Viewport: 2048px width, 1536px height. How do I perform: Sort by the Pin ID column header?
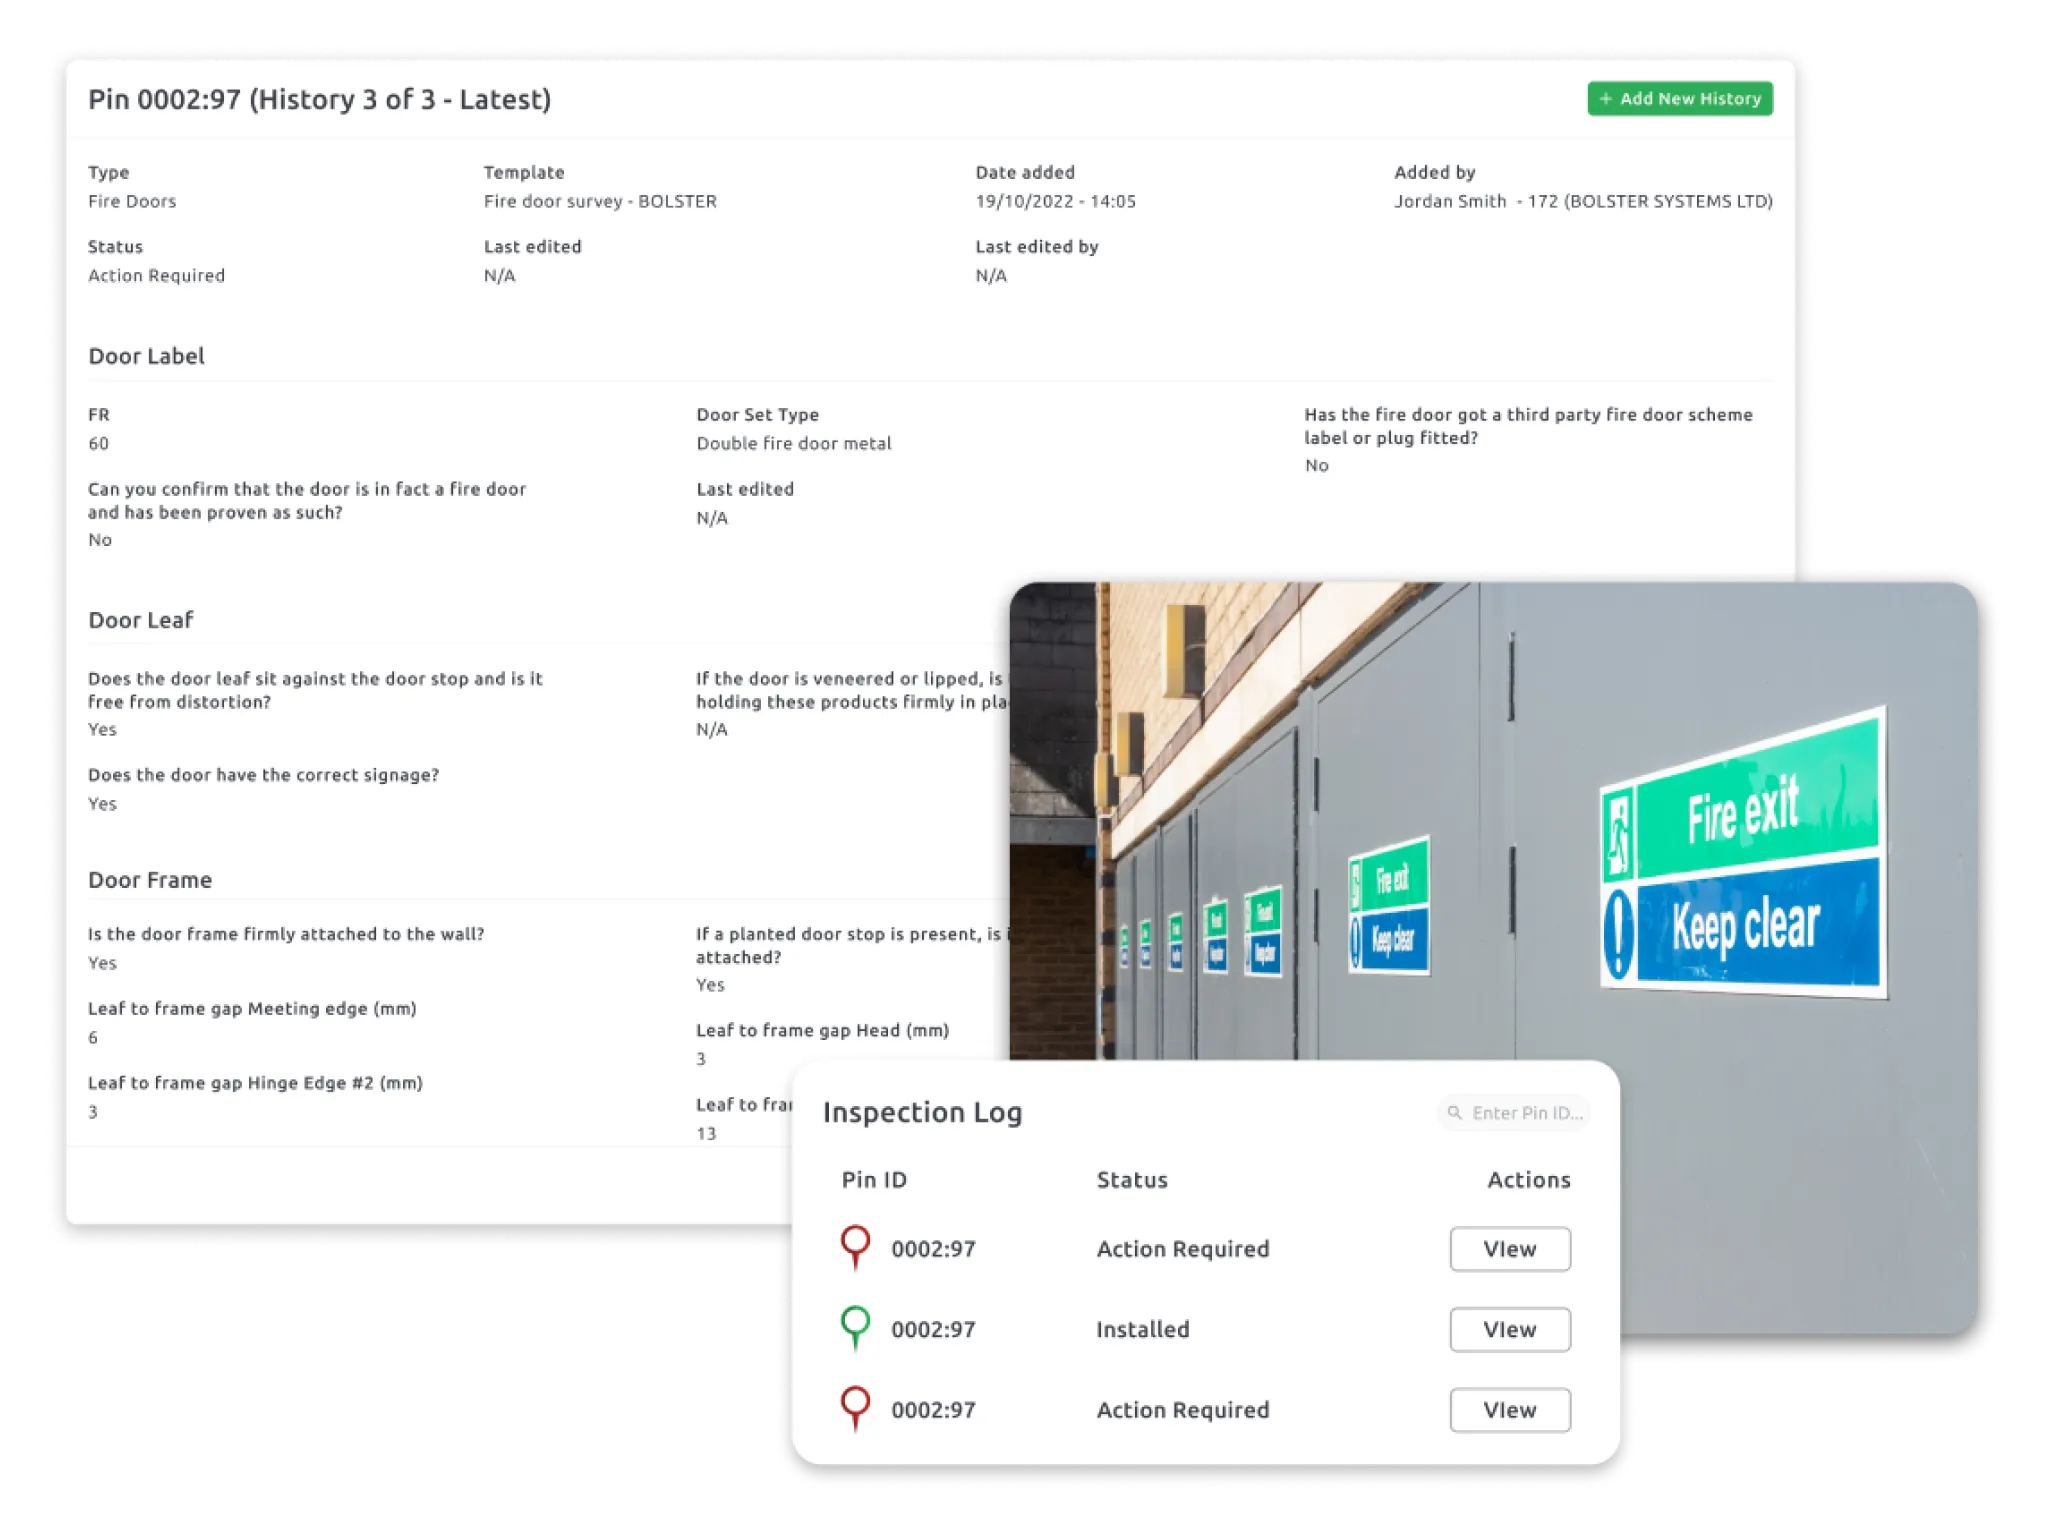(x=874, y=1180)
